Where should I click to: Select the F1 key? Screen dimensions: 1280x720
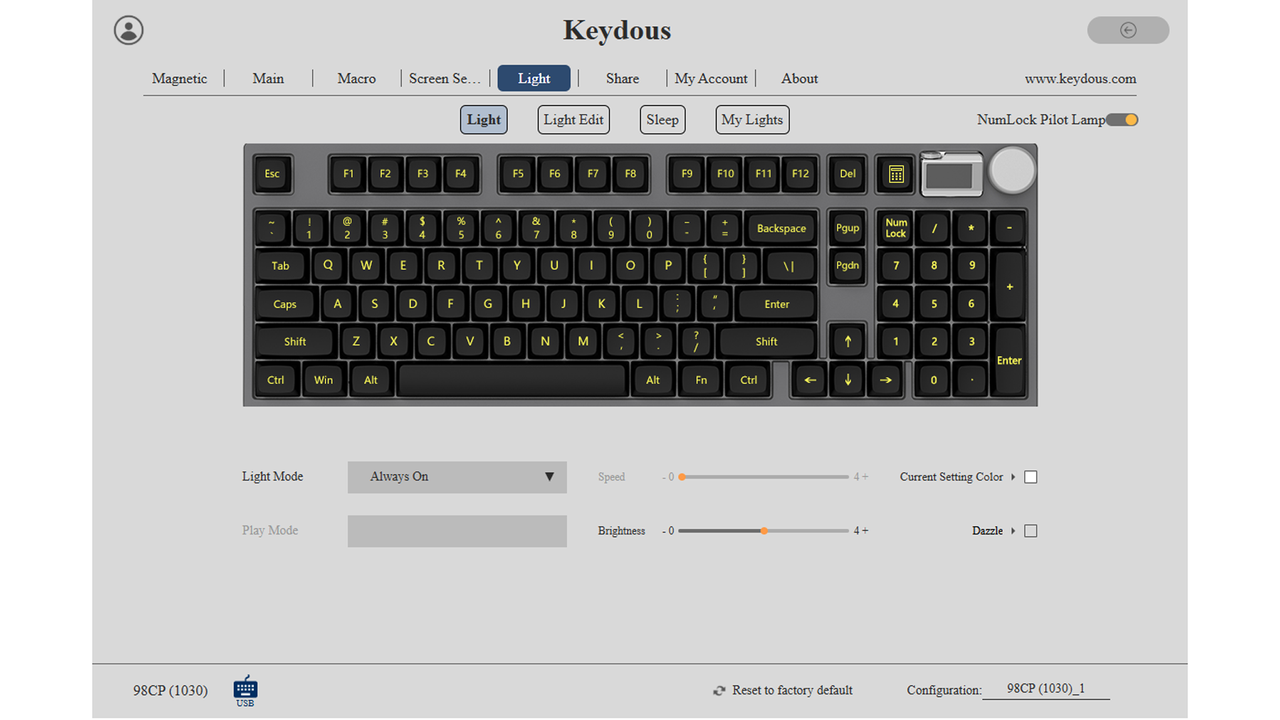[348, 174]
